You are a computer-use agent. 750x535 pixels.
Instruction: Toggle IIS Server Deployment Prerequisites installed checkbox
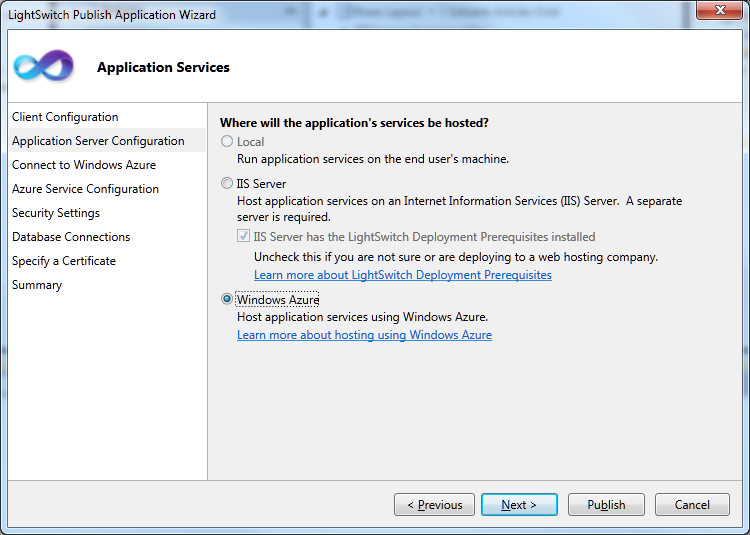243,236
